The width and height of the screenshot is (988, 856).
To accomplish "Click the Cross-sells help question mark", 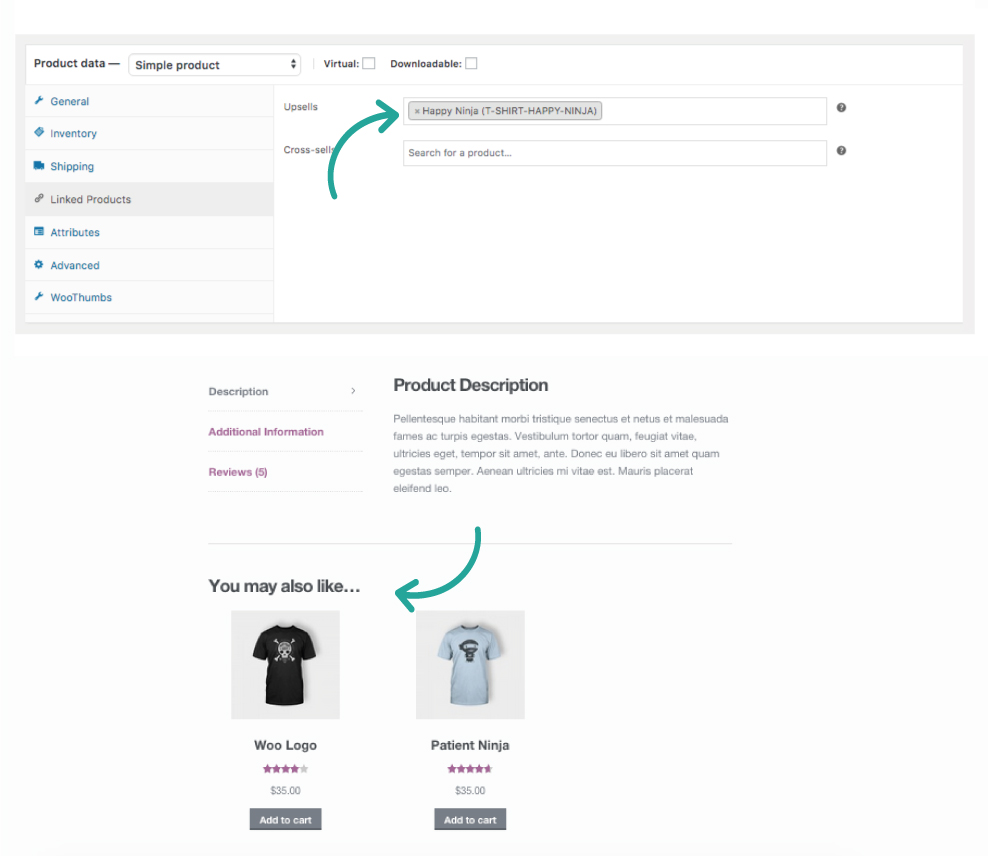I will [841, 152].
